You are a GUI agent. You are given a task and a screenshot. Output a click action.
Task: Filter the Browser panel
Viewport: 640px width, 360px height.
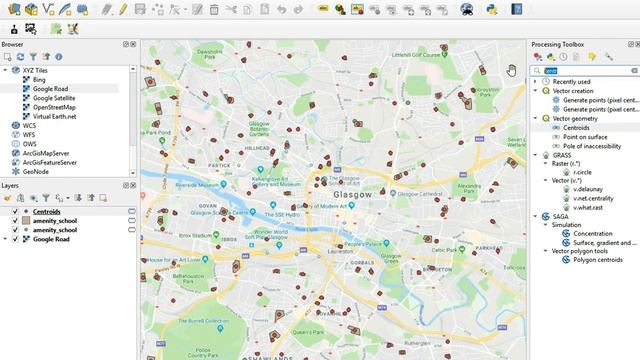33,57
